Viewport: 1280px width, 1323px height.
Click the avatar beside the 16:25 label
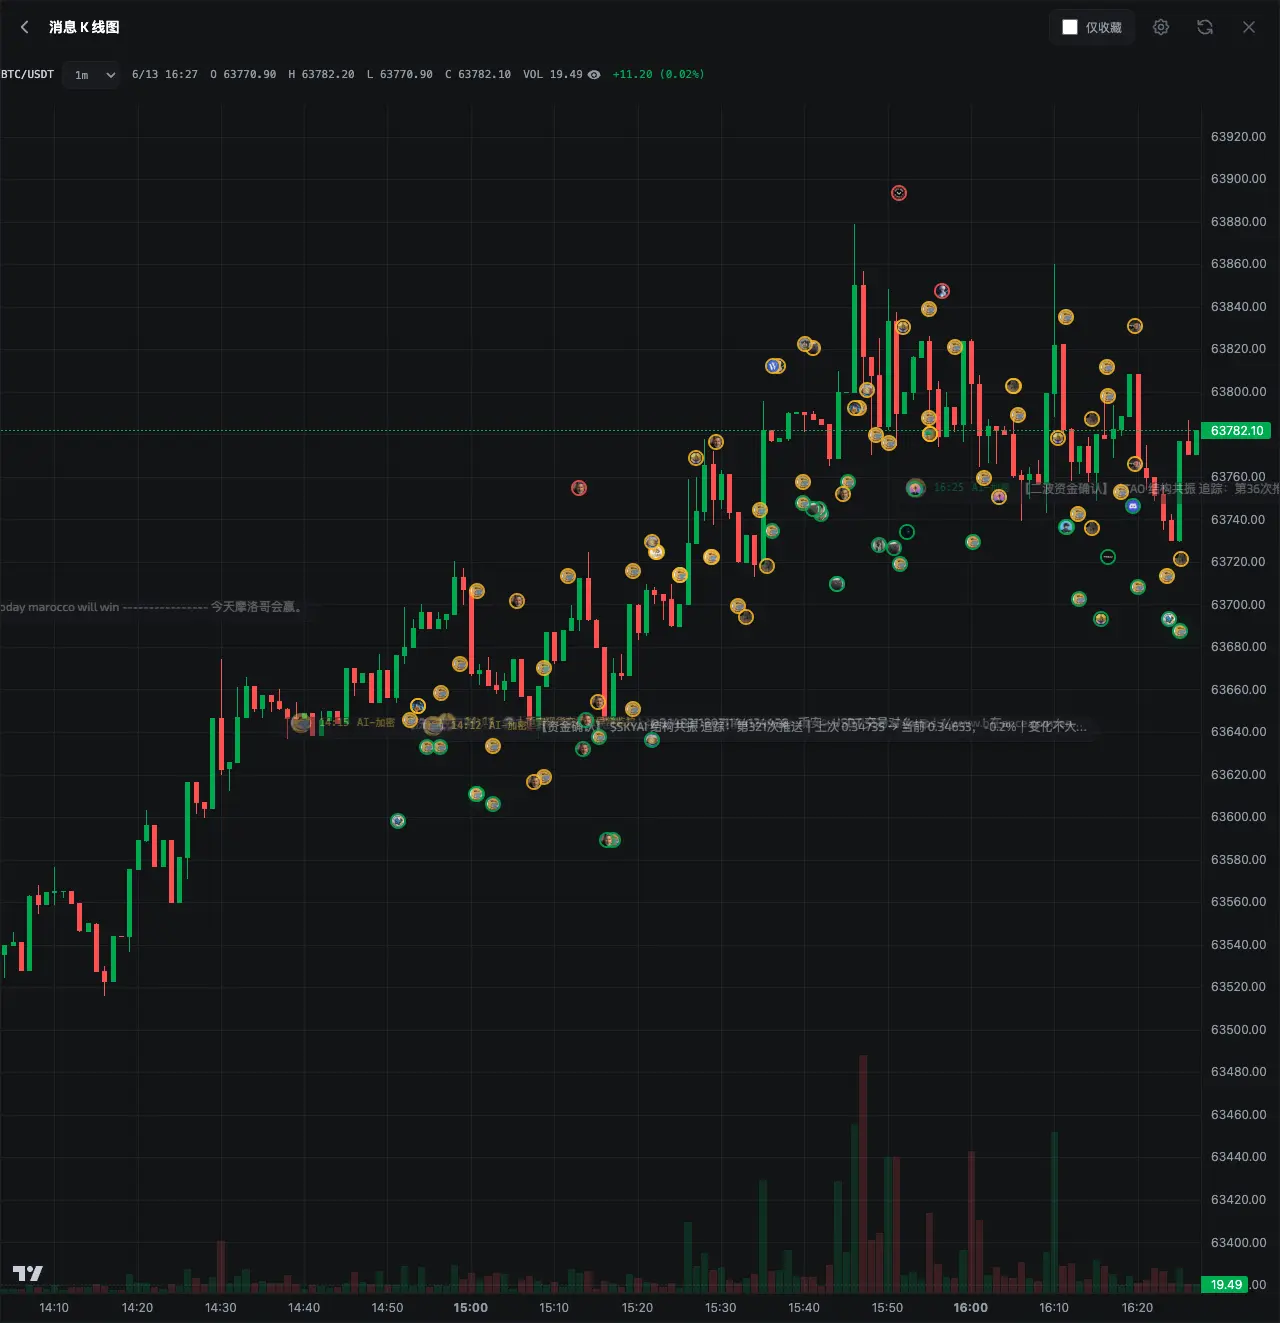tap(915, 488)
